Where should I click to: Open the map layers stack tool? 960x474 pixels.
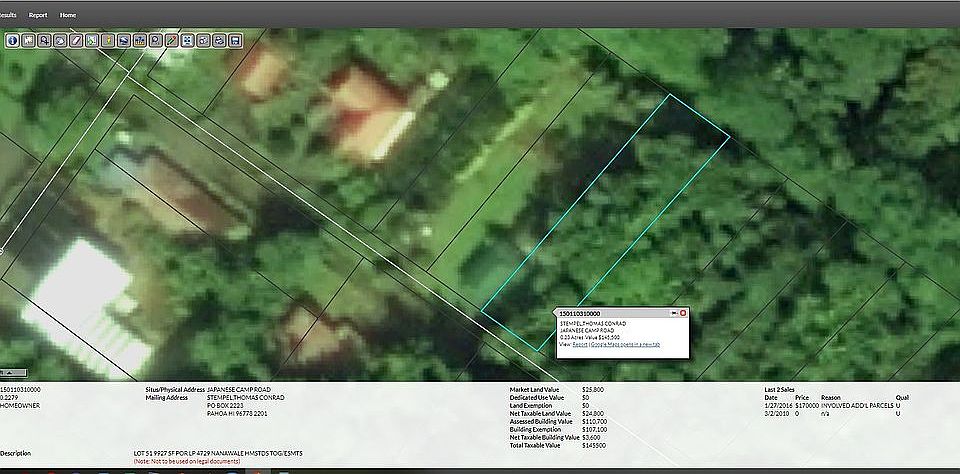tap(124, 41)
